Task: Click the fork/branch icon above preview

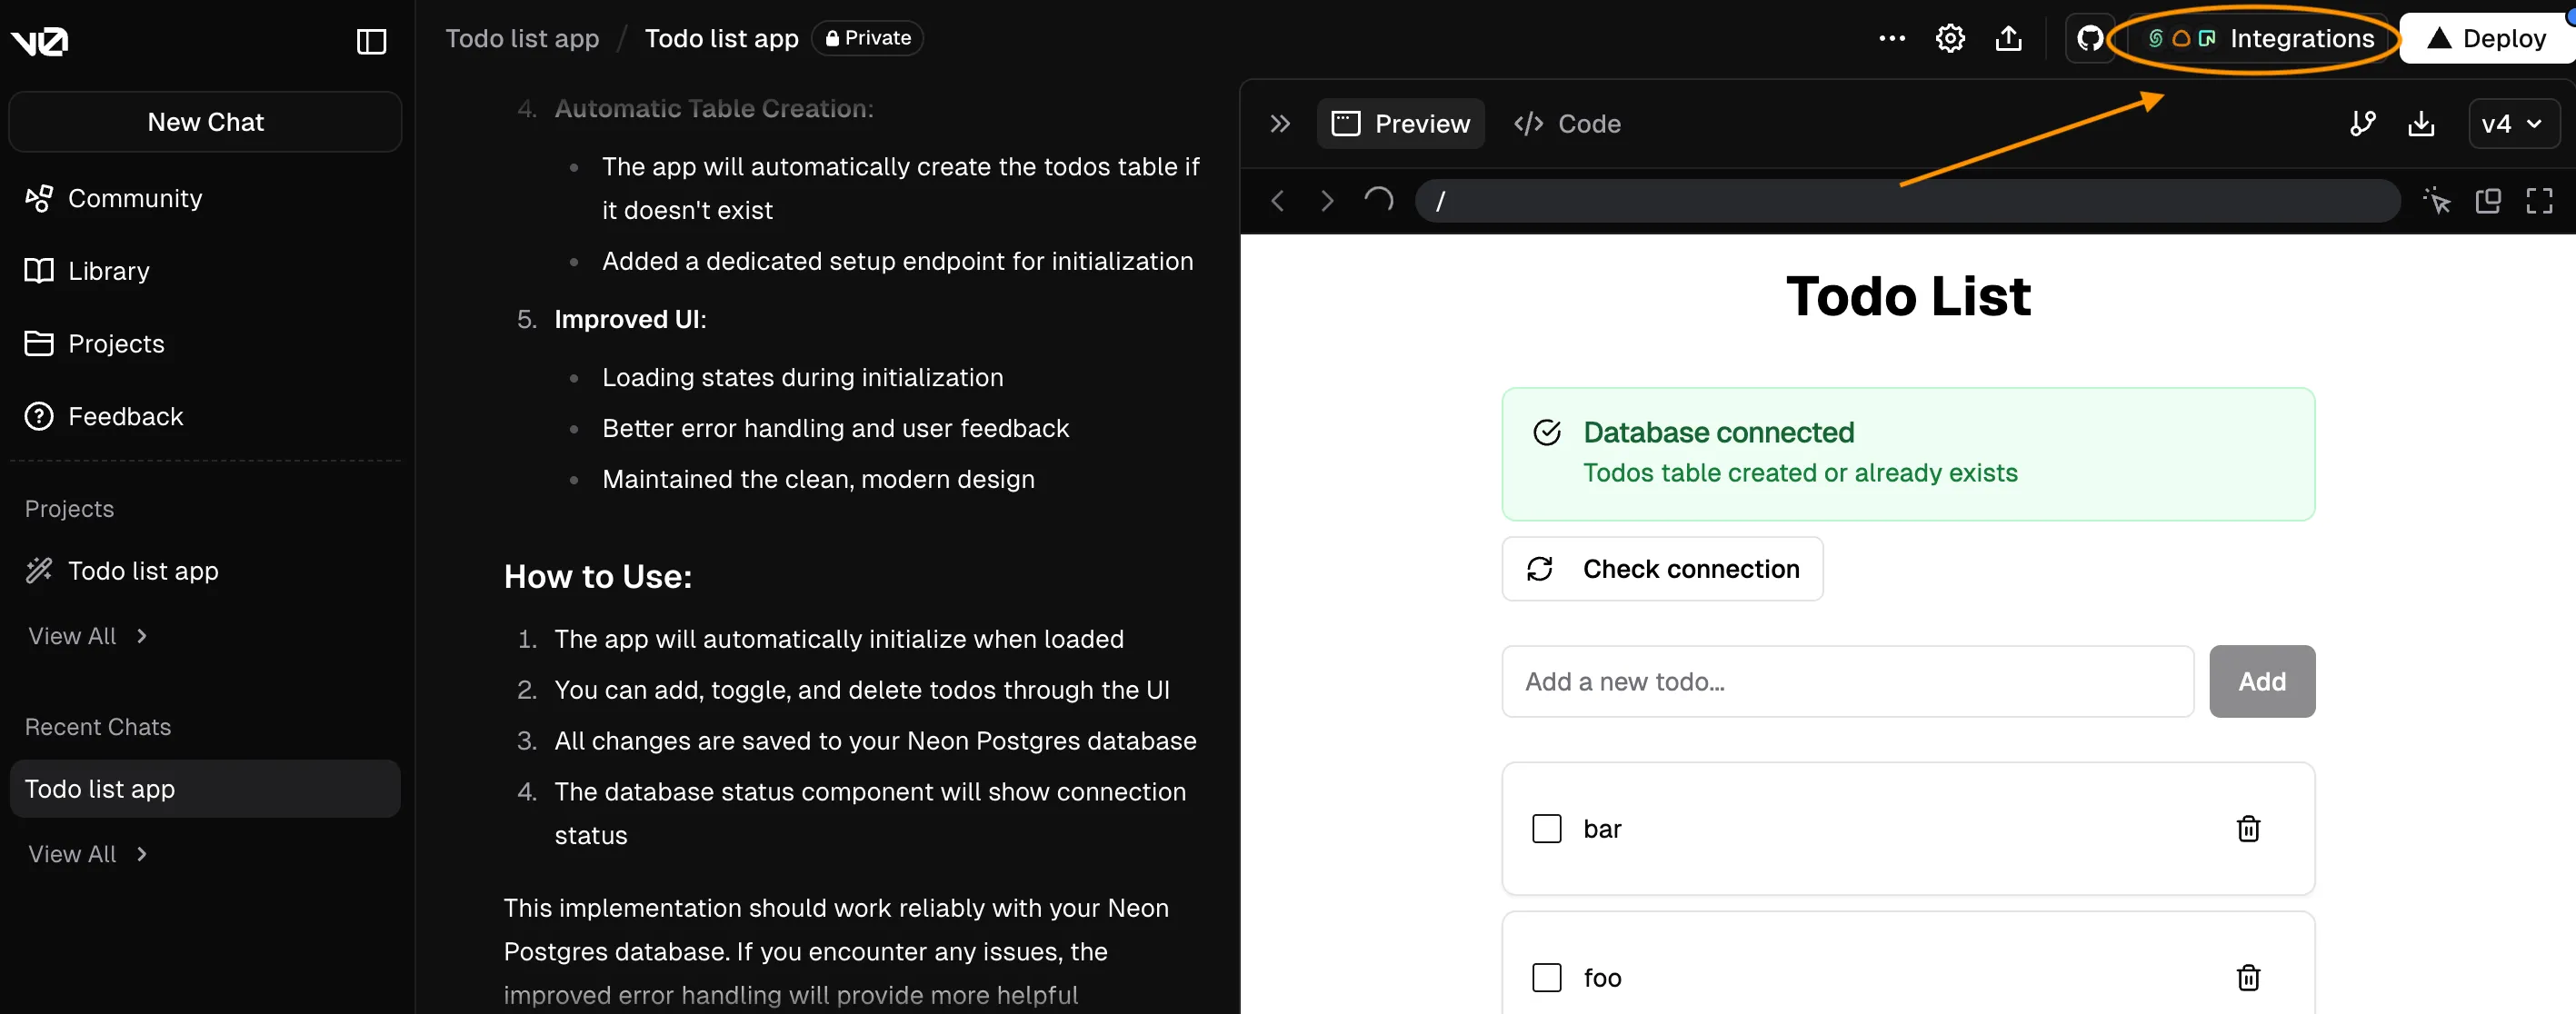Action: pyautogui.click(x=2362, y=124)
